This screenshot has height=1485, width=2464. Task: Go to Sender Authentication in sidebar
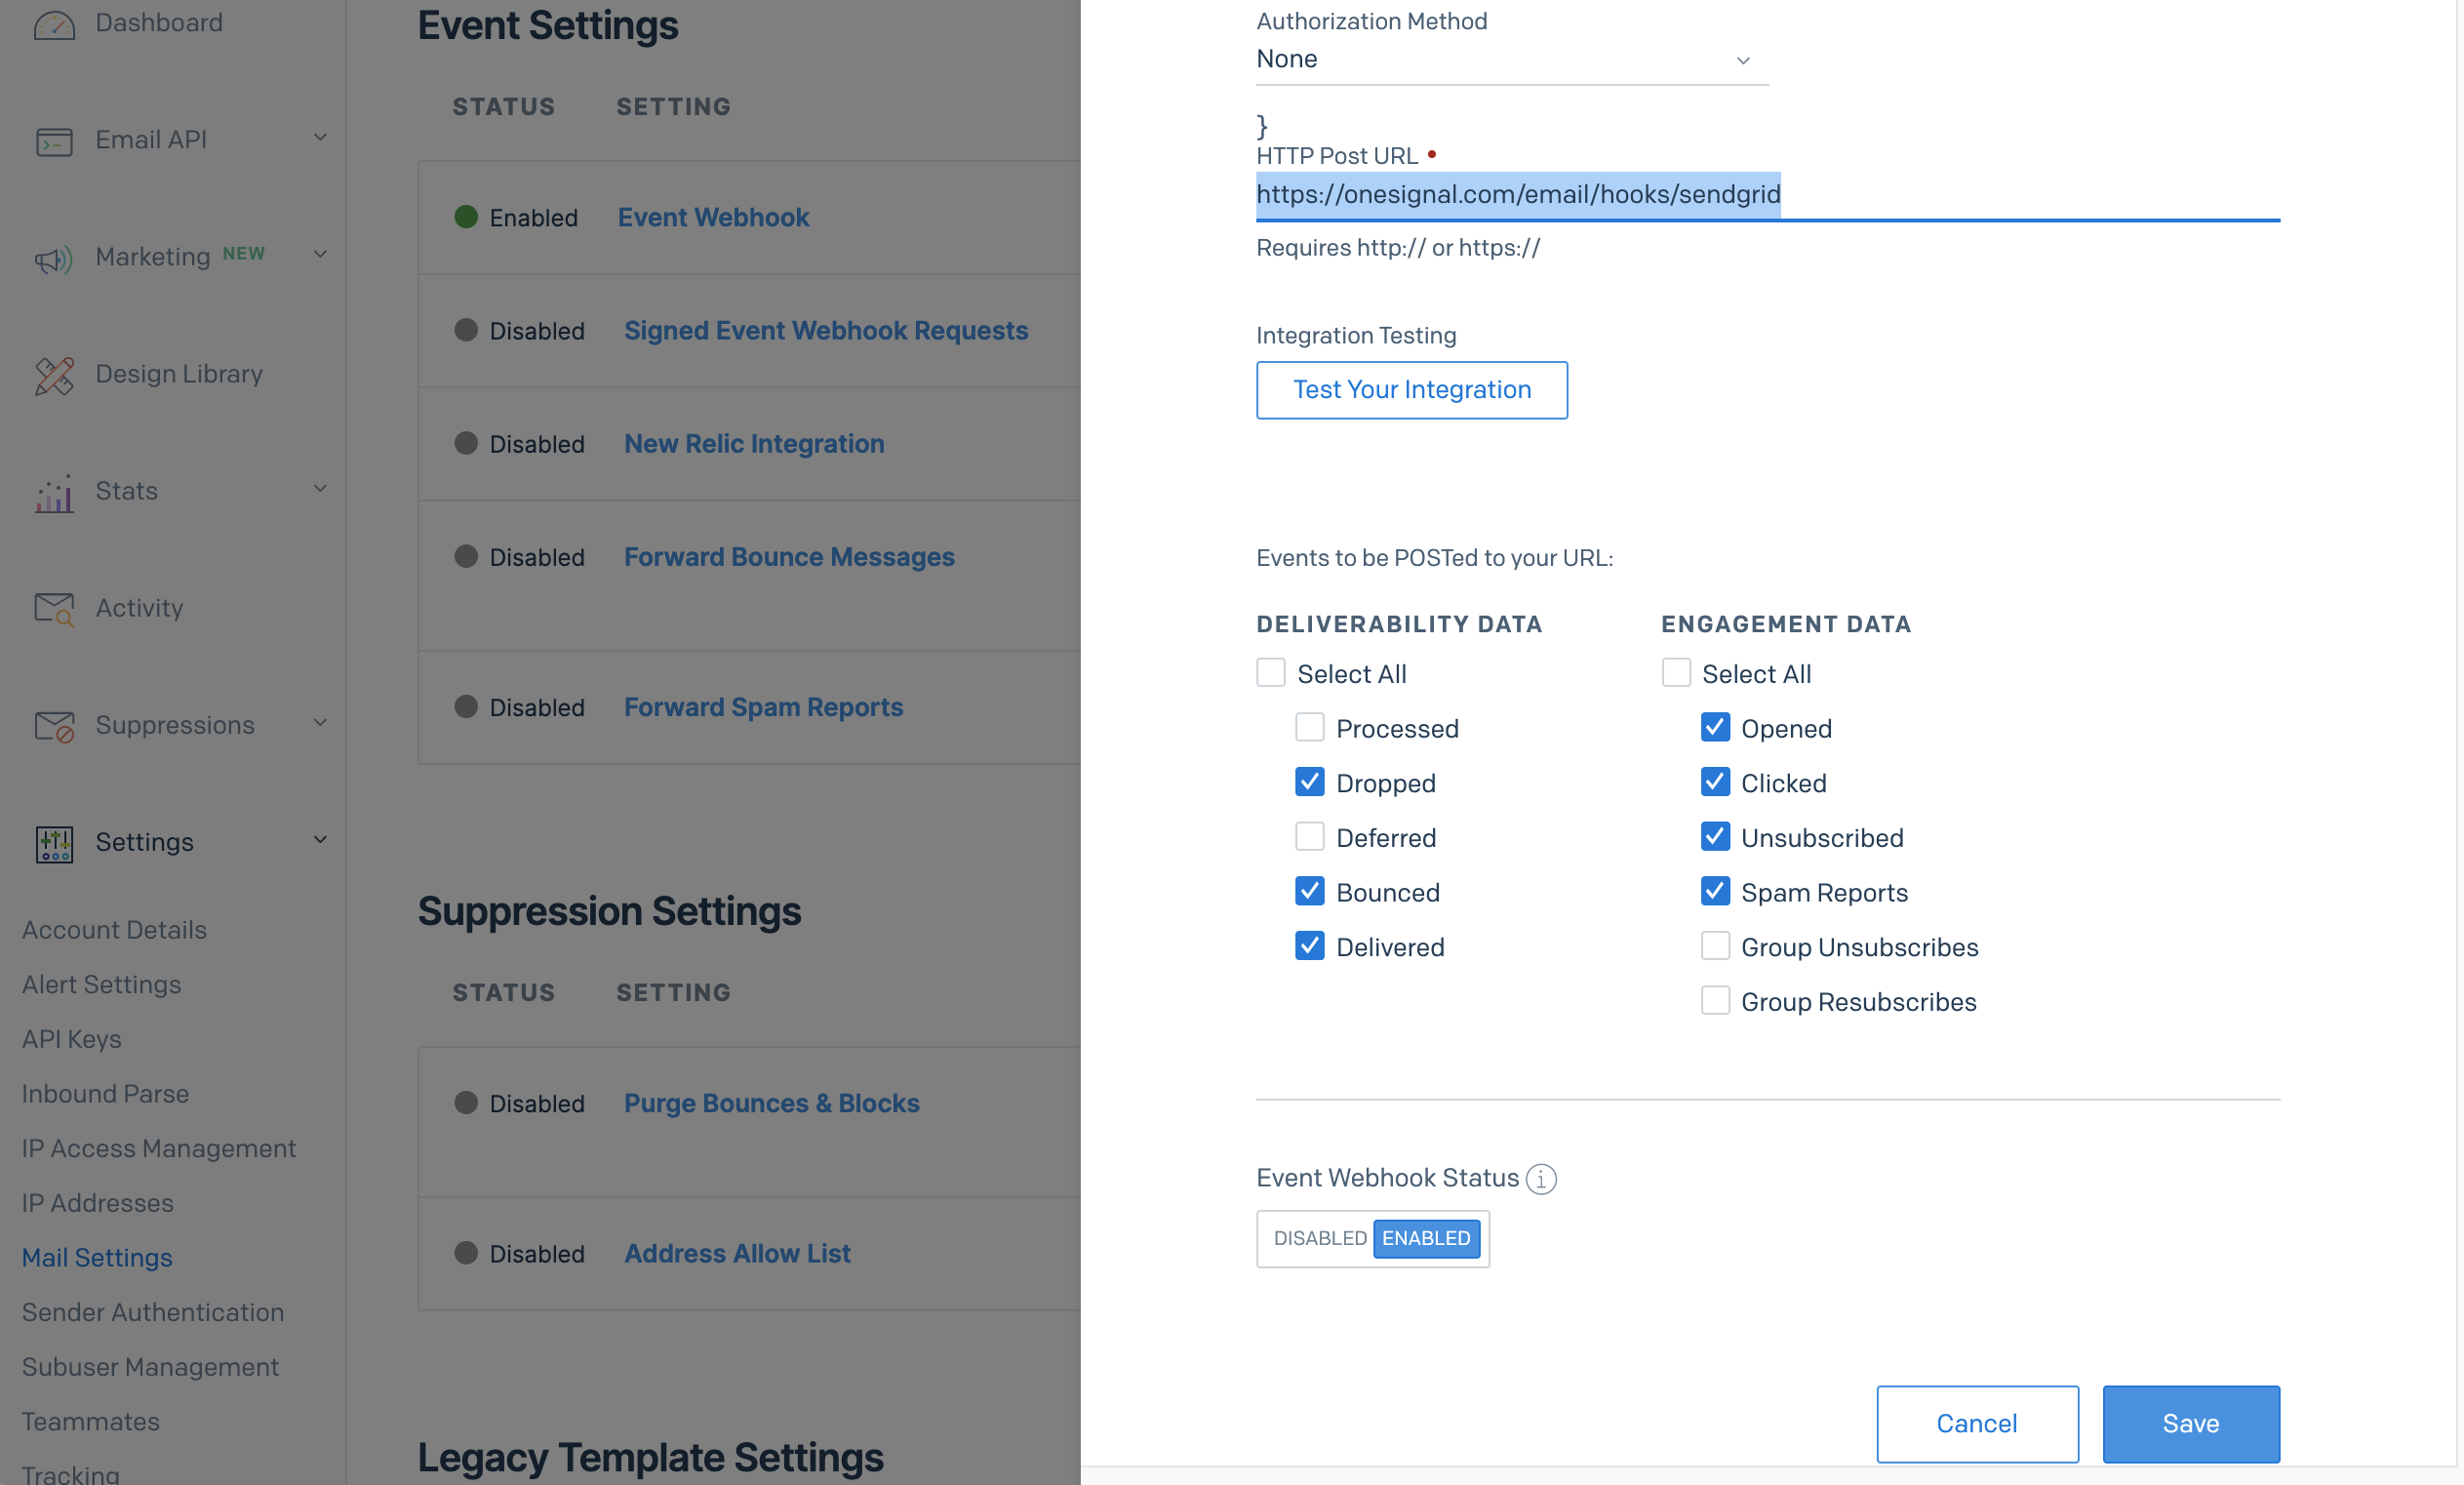click(x=153, y=1312)
